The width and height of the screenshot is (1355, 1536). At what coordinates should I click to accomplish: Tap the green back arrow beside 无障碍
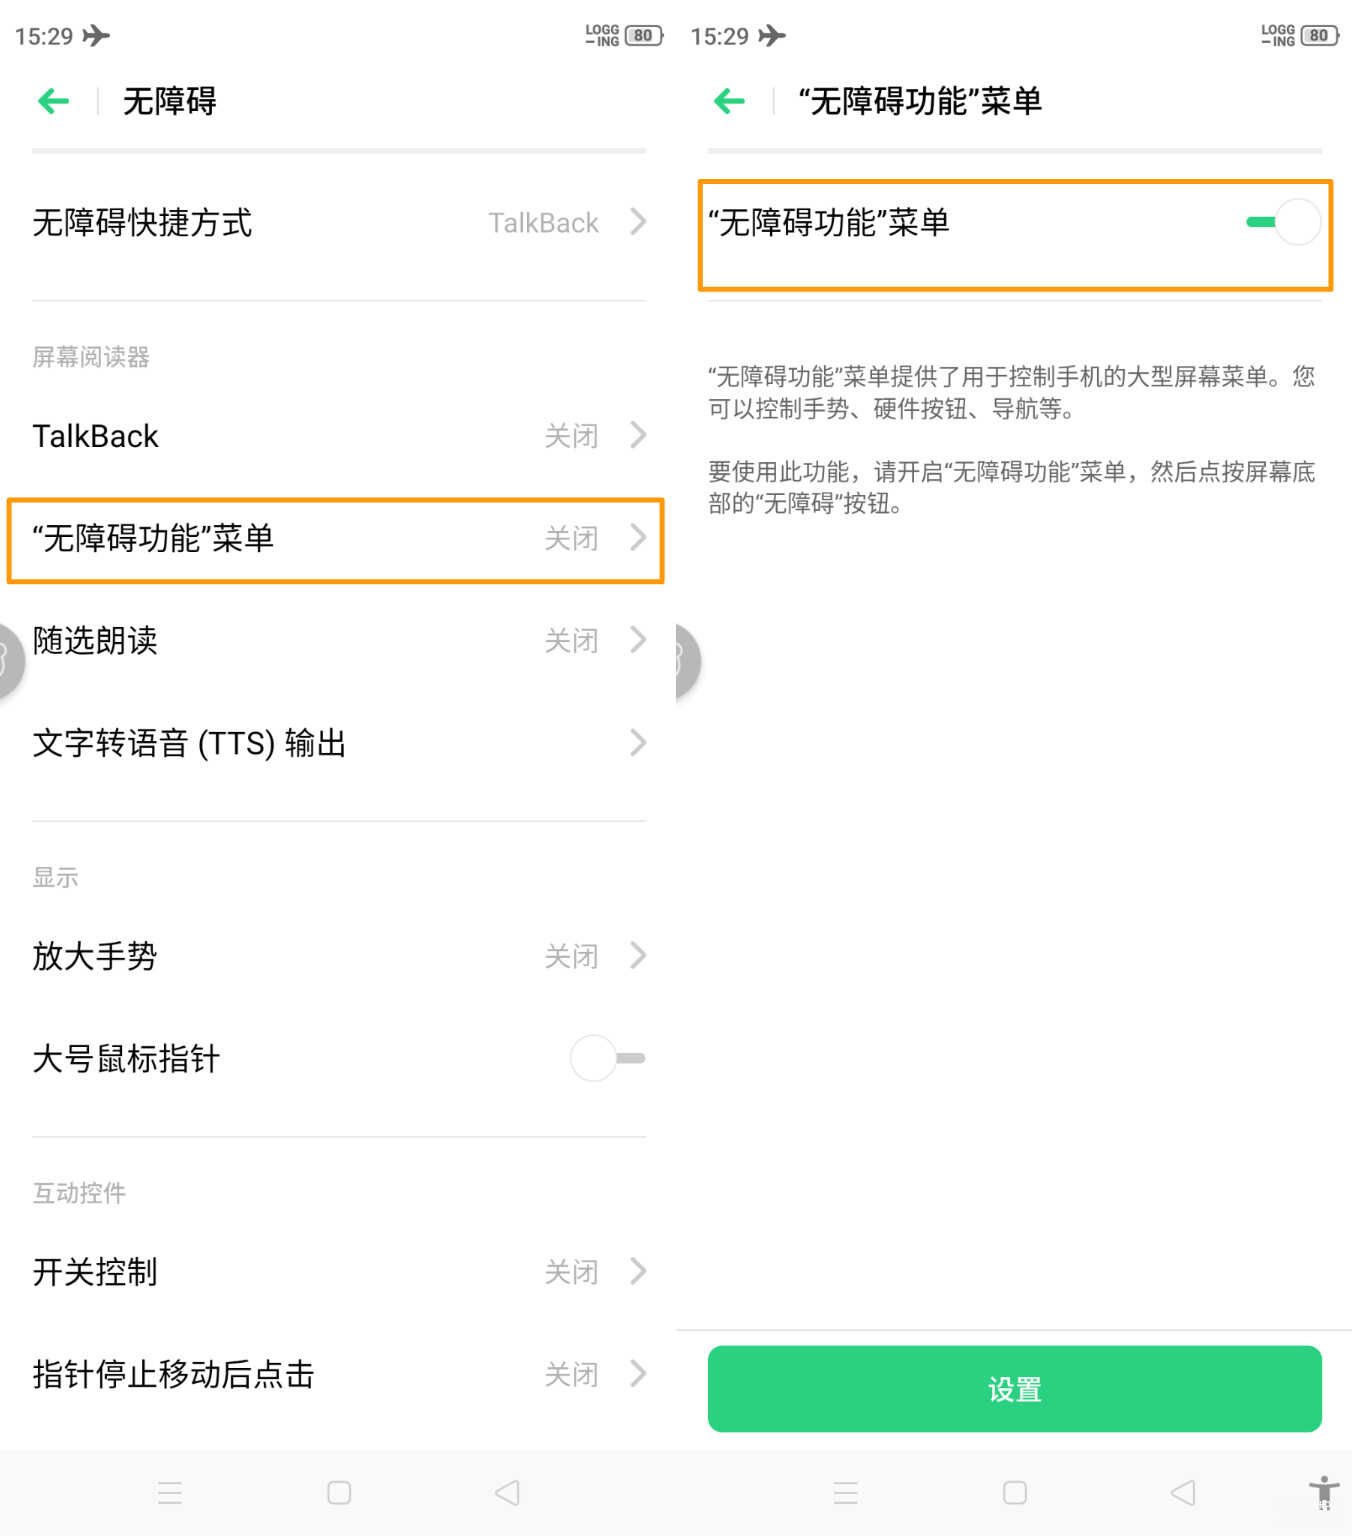click(x=54, y=100)
